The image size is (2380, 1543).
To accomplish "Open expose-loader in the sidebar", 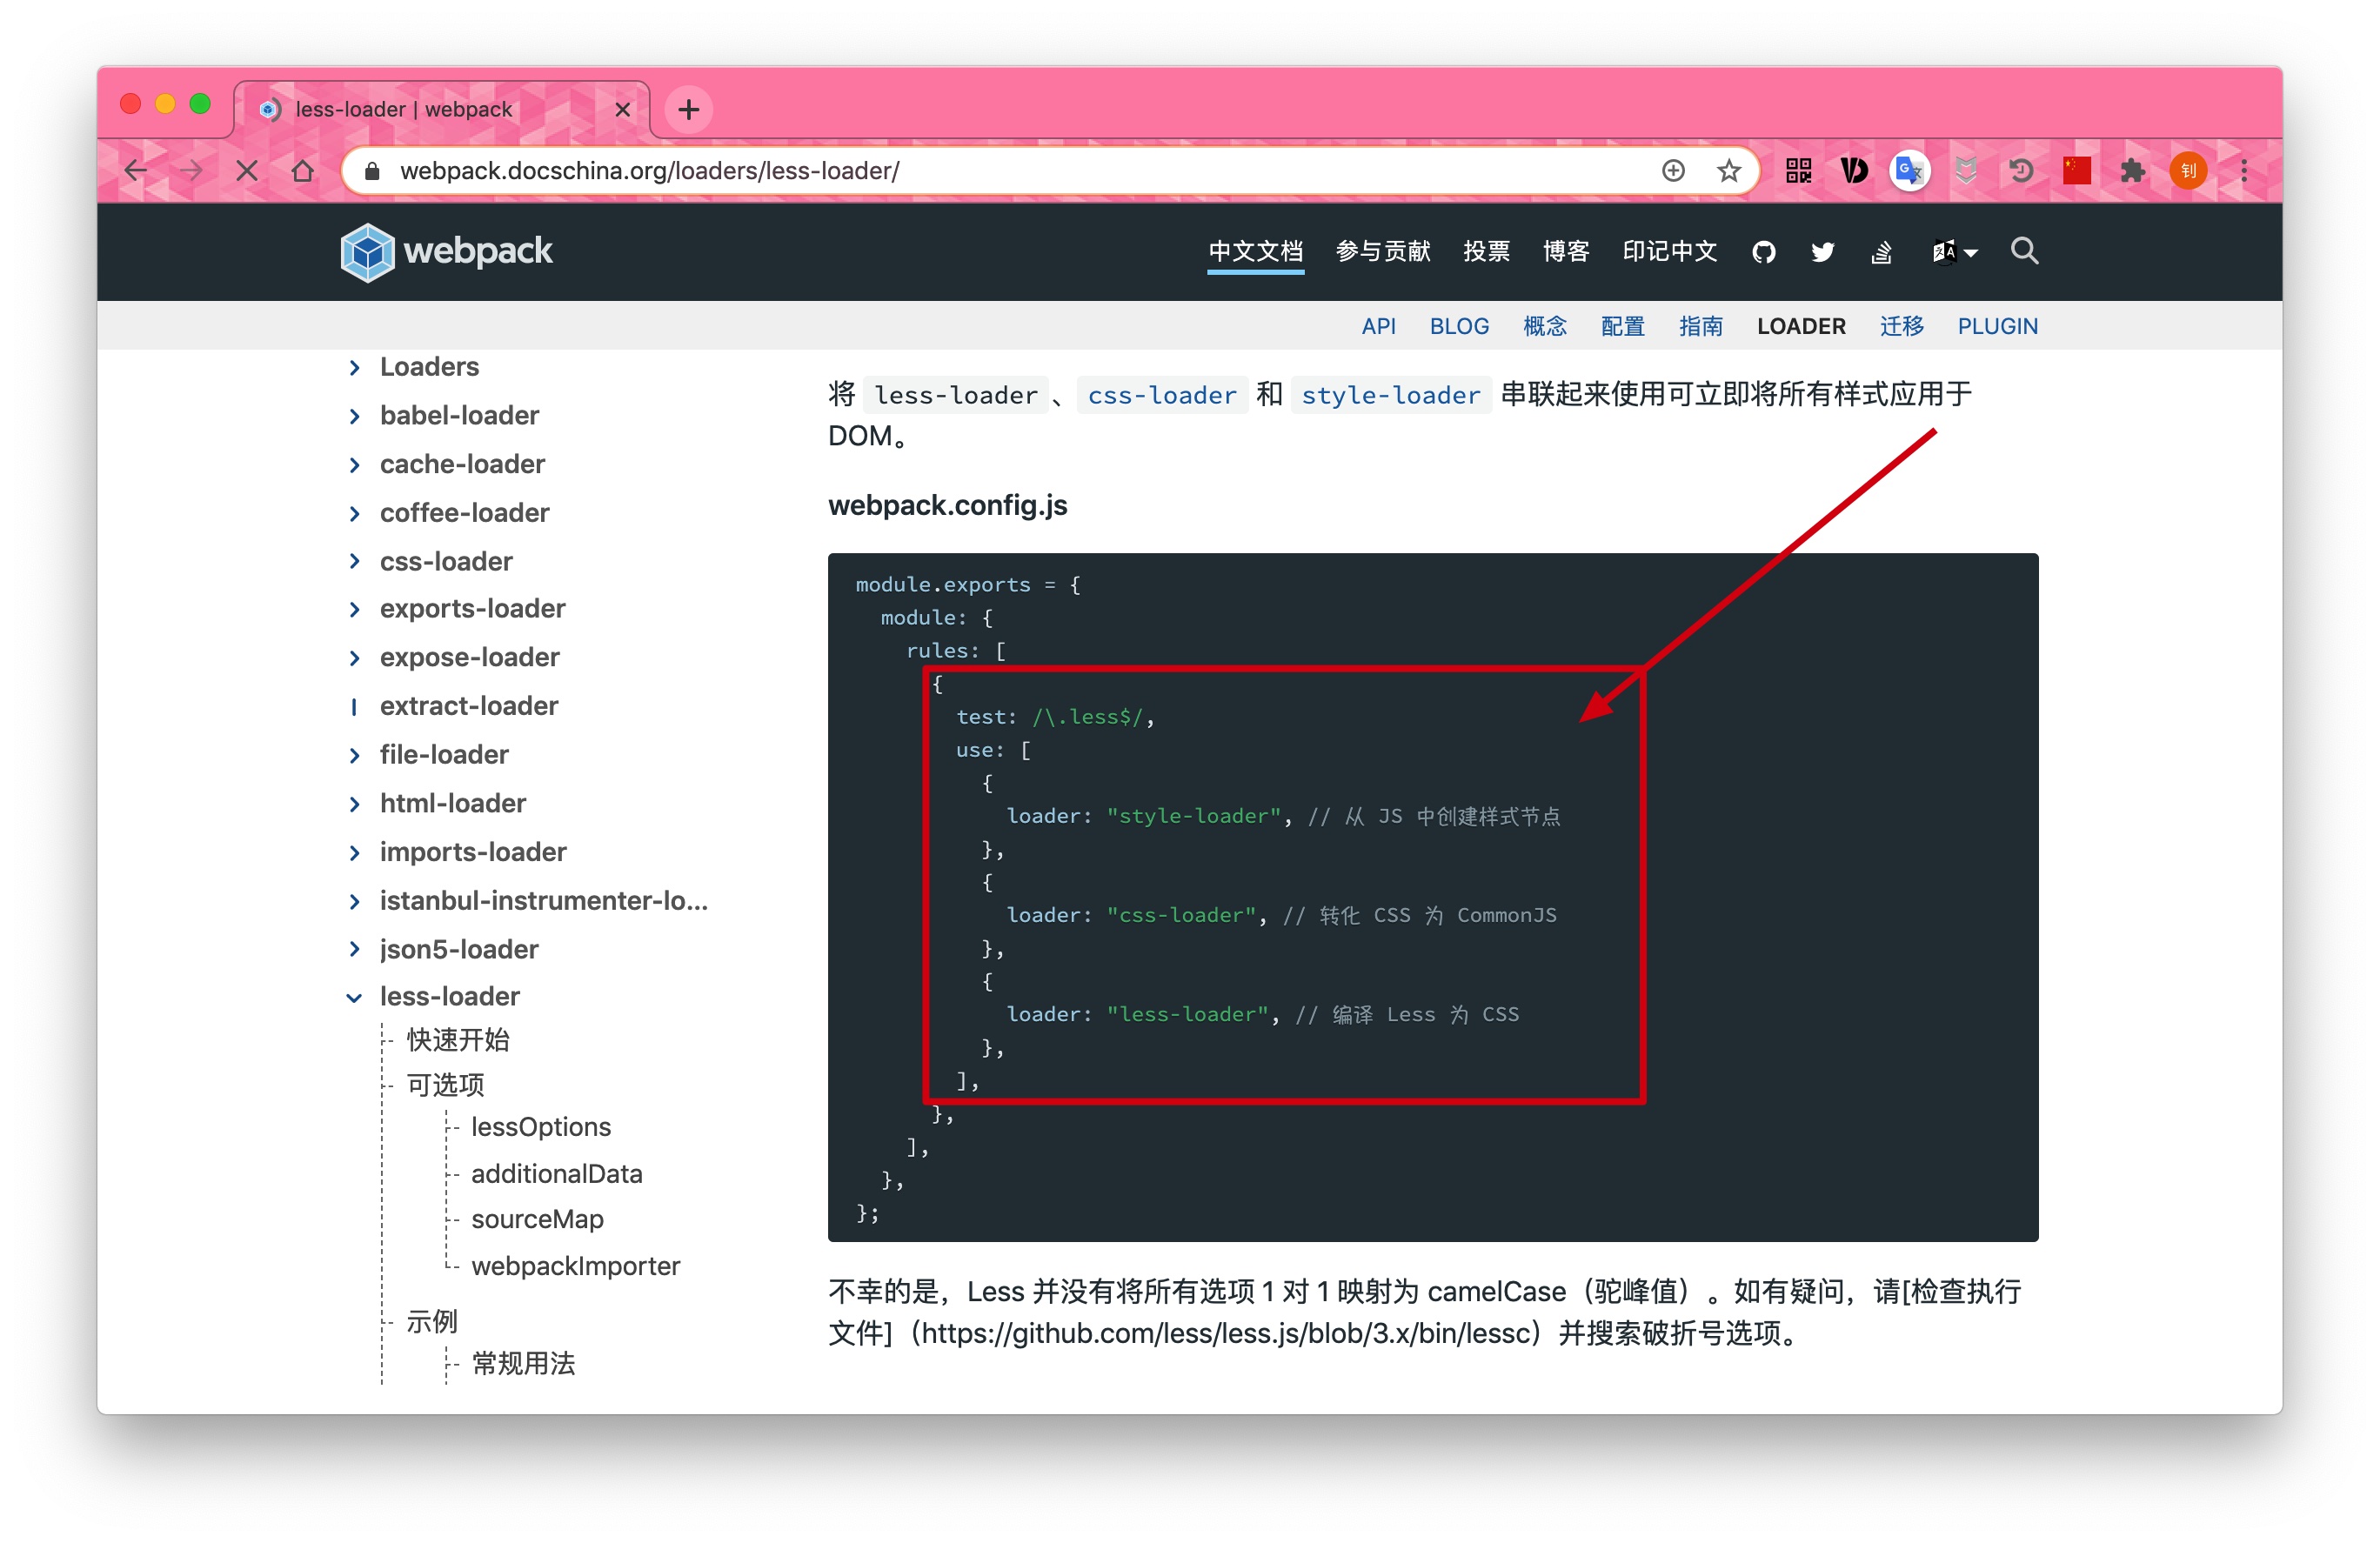I will pos(469,658).
